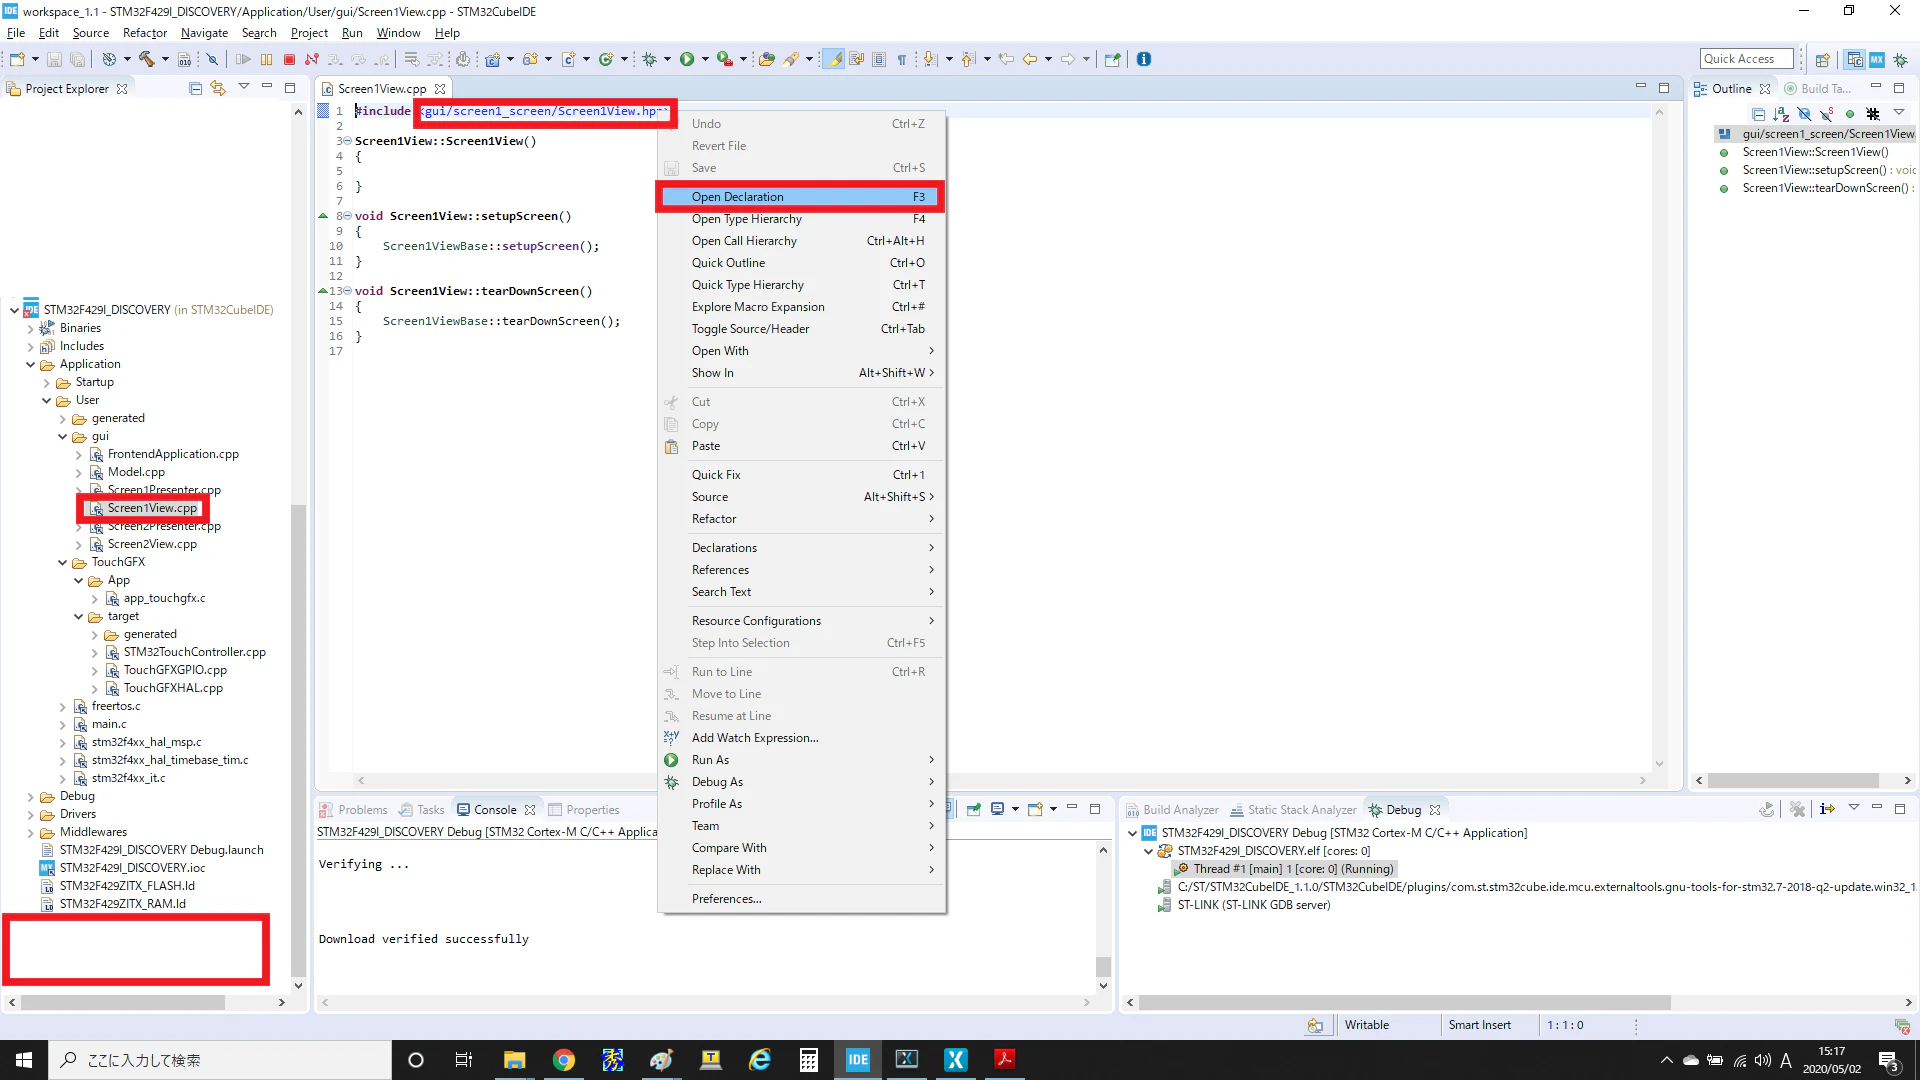Click Preferences... in the context menu
1920x1080 pixels.
click(x=801, y=899)
